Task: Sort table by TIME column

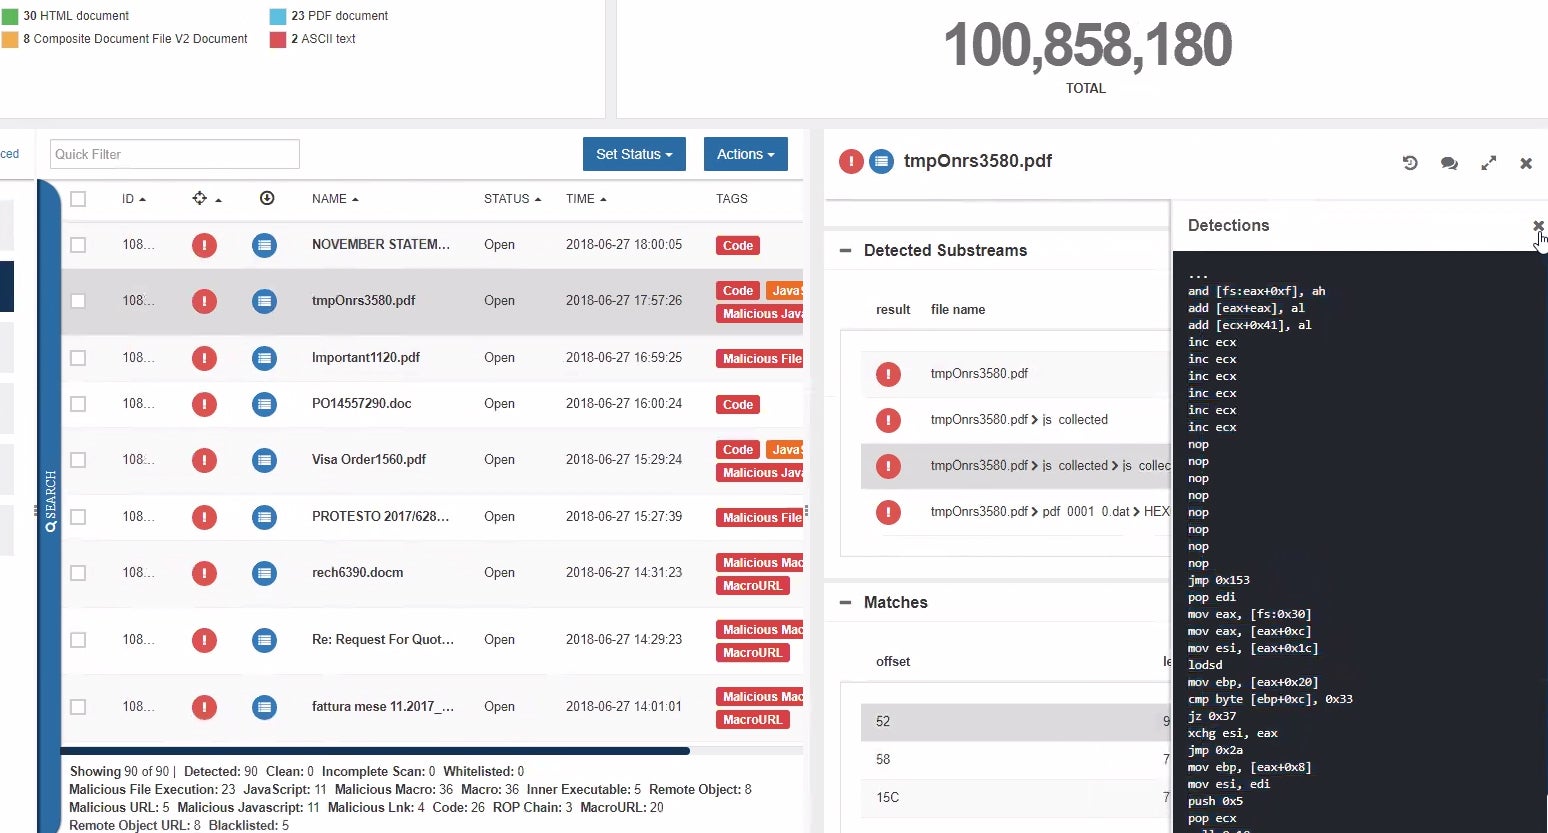Action: [x=586, y=199]
